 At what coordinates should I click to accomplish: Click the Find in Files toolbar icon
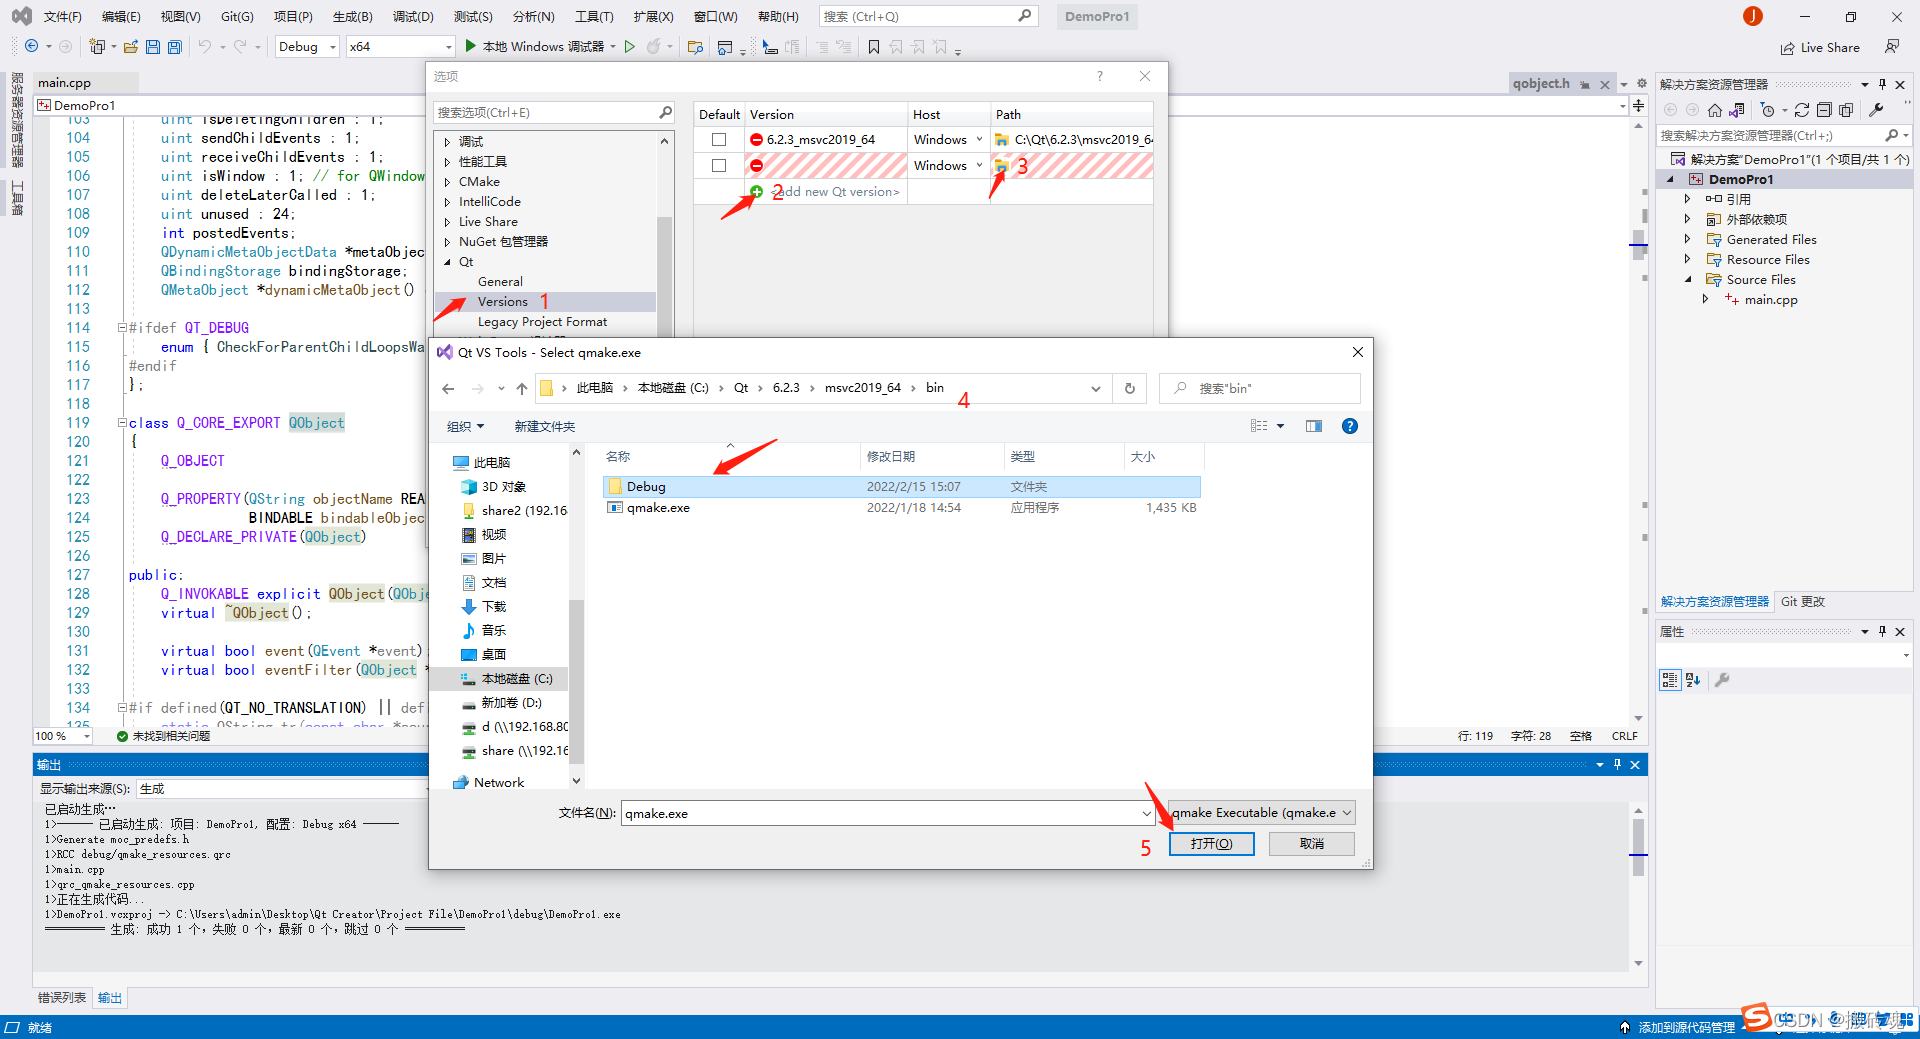[696, 47]
